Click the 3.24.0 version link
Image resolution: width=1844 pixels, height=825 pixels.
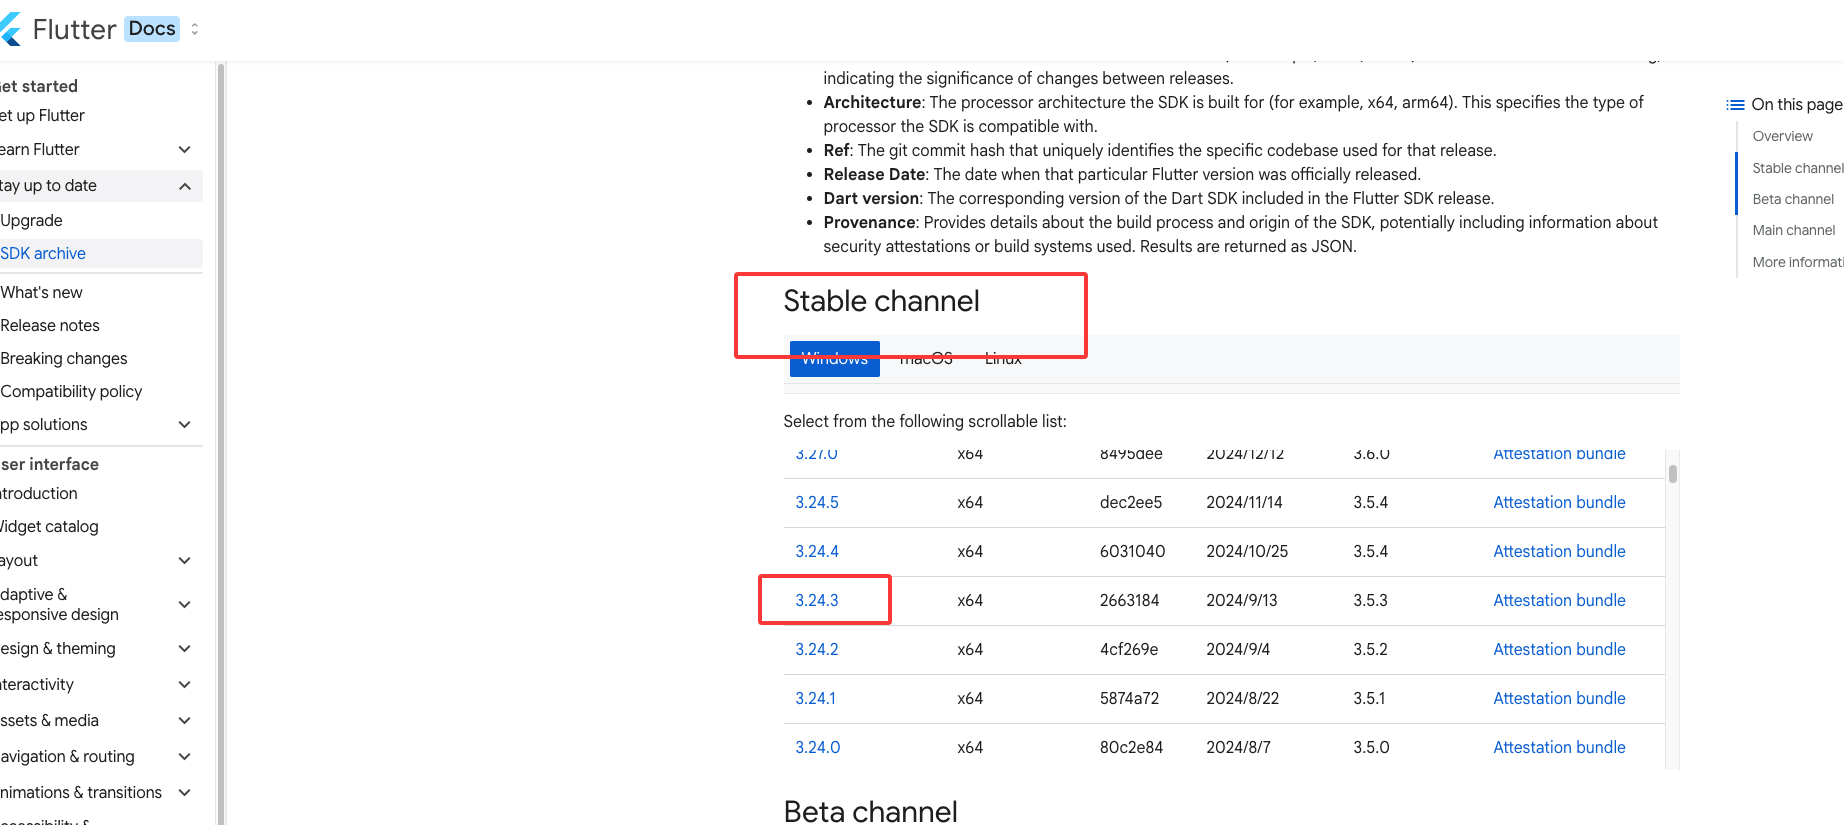click(817, 747)
